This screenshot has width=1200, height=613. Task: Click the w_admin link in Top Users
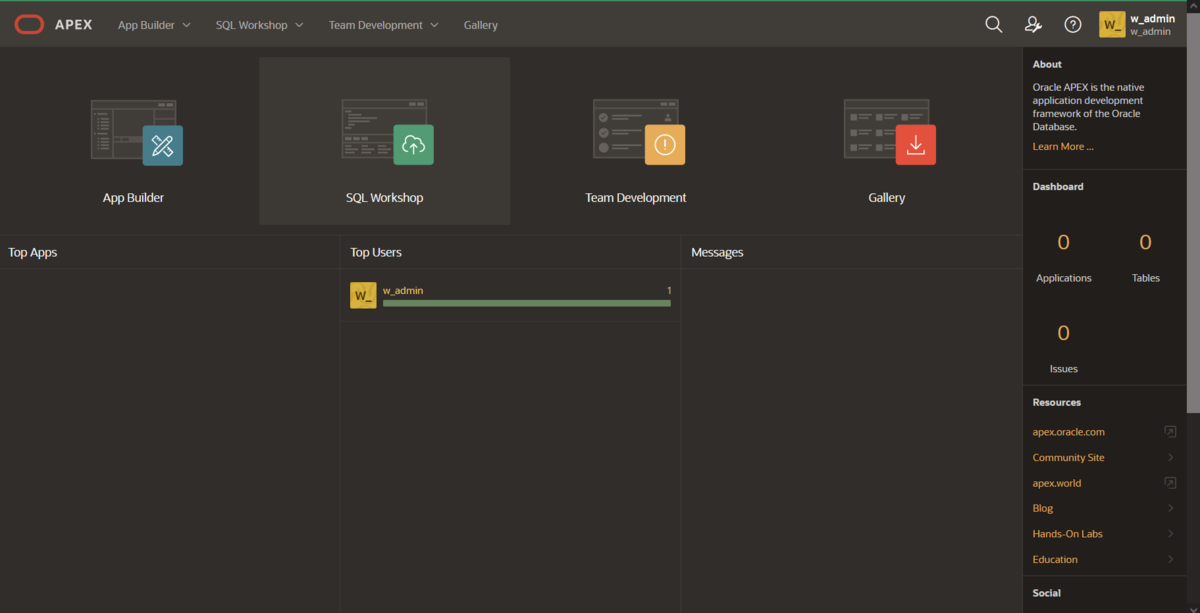point(403,290)
